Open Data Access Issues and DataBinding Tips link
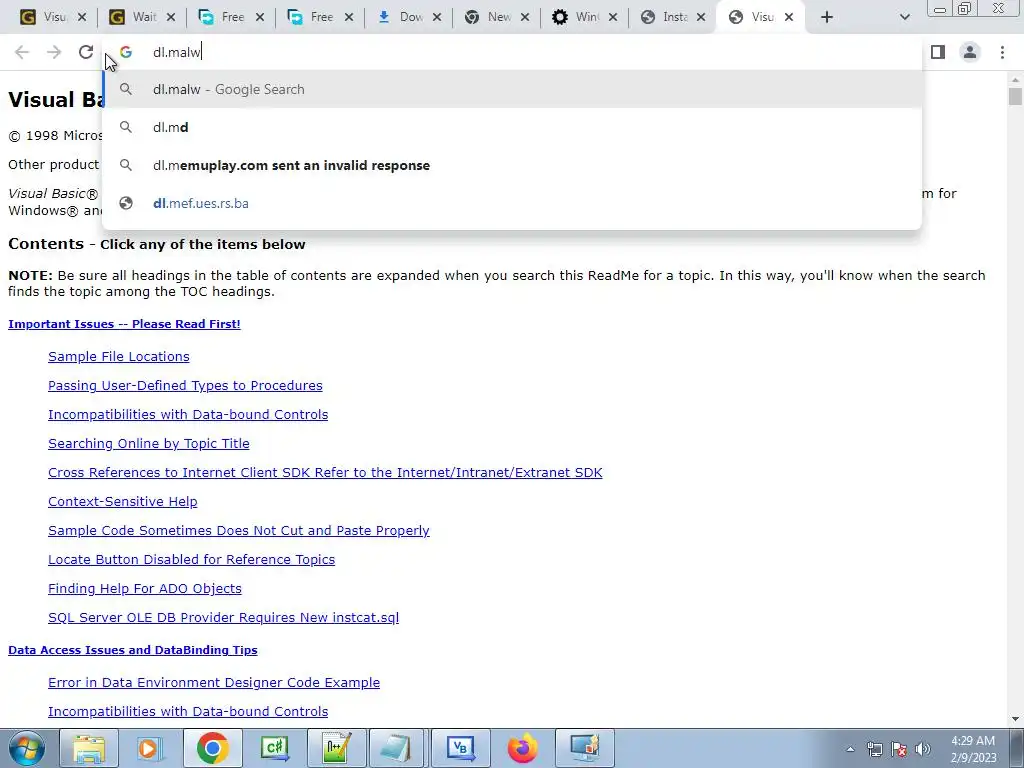Screen dimensions: 1024x768 [133, 650]
